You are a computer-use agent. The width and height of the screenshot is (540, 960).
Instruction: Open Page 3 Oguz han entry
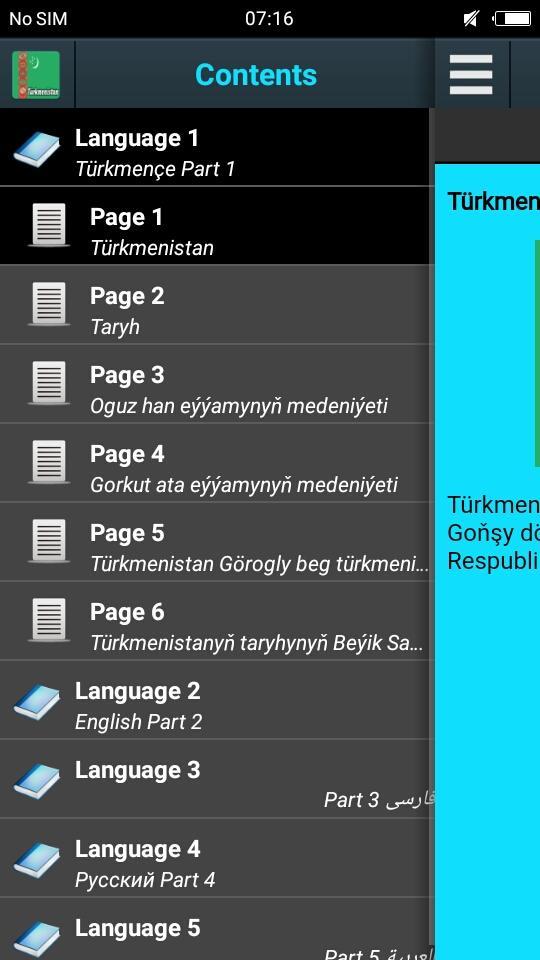point(215,383)
